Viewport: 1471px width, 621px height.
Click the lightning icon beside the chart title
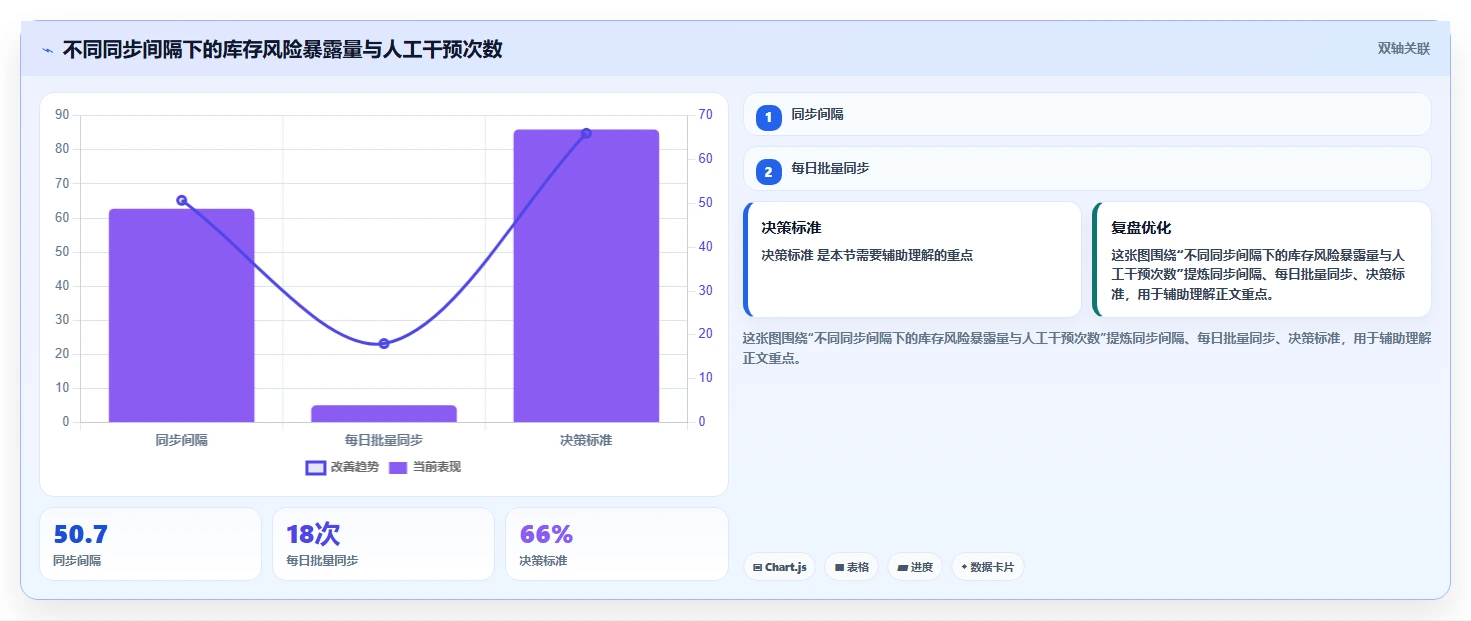pos(47,50)
